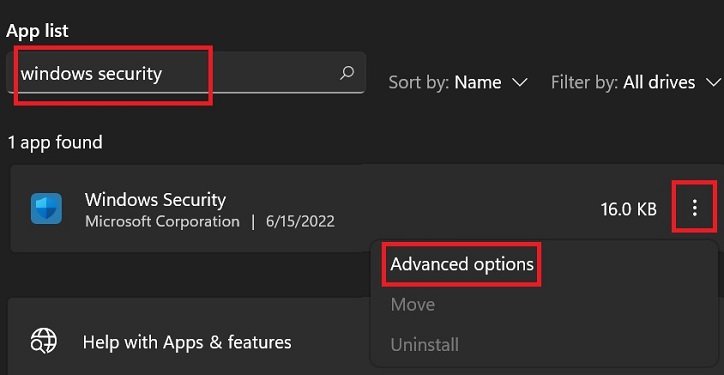Select the Move menu entry

click(413, 305)
